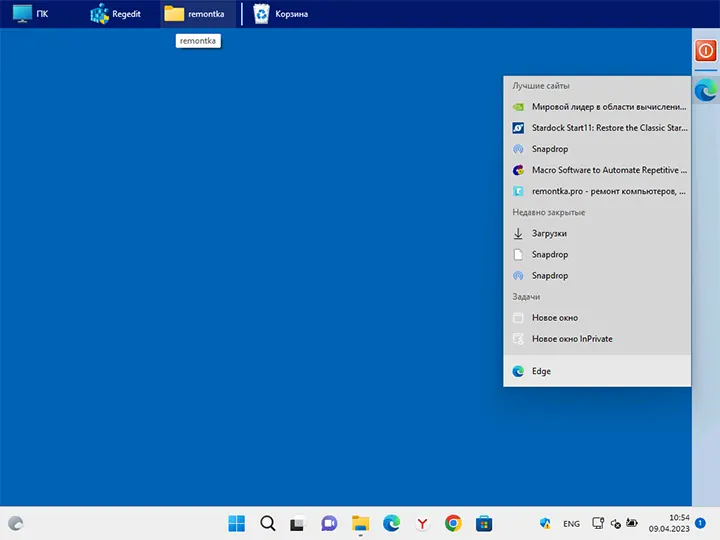Open the ПК shortcut in top bar
720x540 pixels.
tap(30, 14)
